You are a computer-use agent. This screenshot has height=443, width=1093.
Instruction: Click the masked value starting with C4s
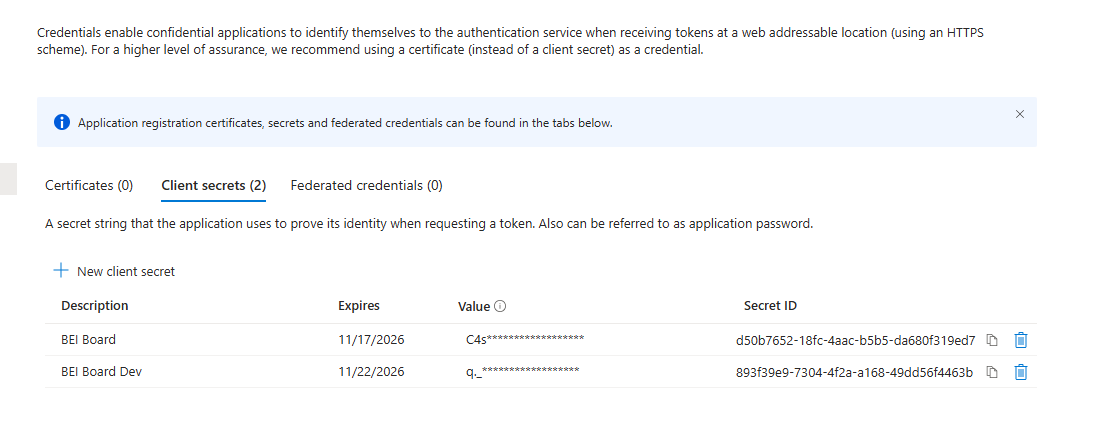(x=525, y=340)
